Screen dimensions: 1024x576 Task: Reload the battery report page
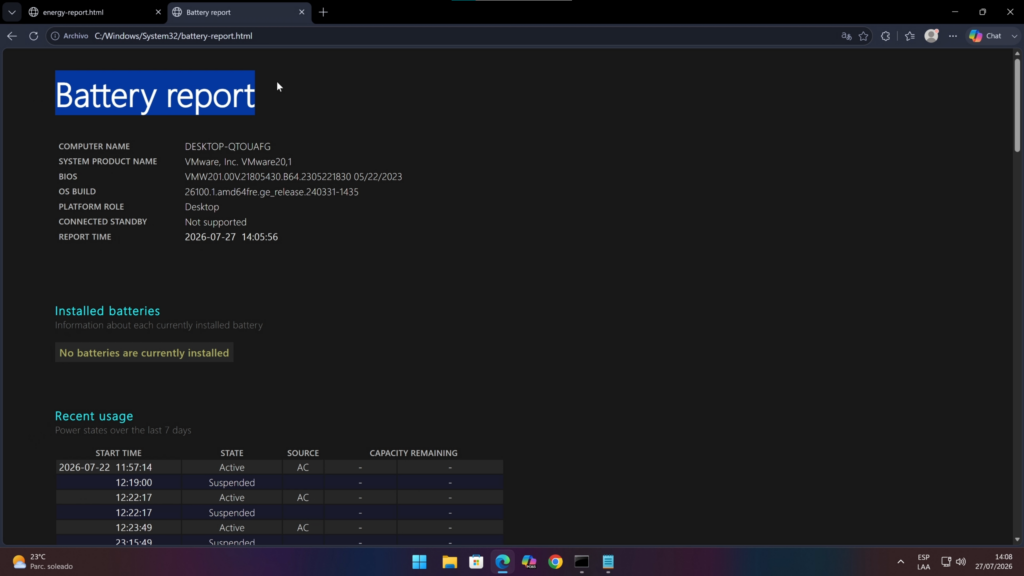pyautogui.click(x=33, y=36)
